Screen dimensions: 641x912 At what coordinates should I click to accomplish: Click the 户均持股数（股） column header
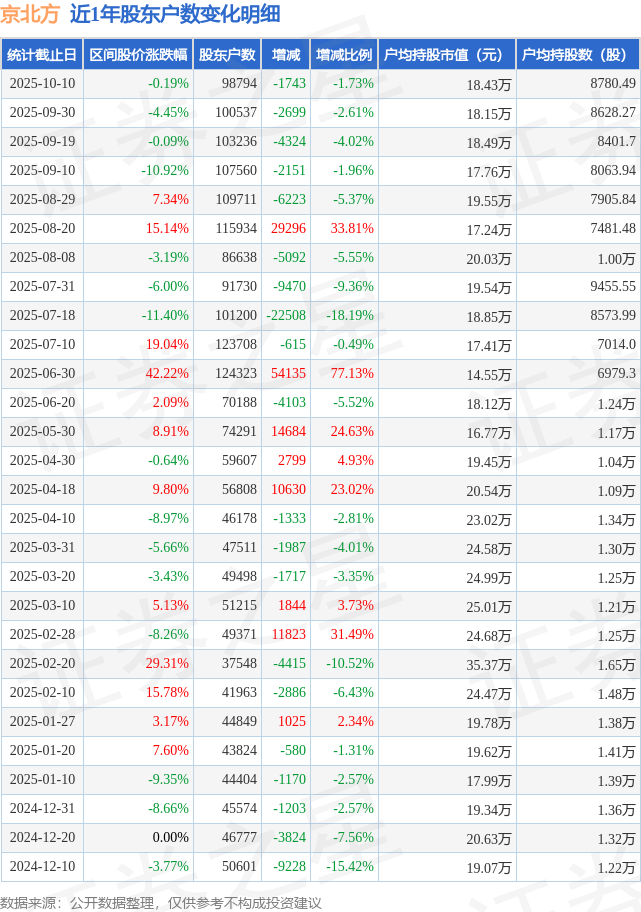point(579,56)
